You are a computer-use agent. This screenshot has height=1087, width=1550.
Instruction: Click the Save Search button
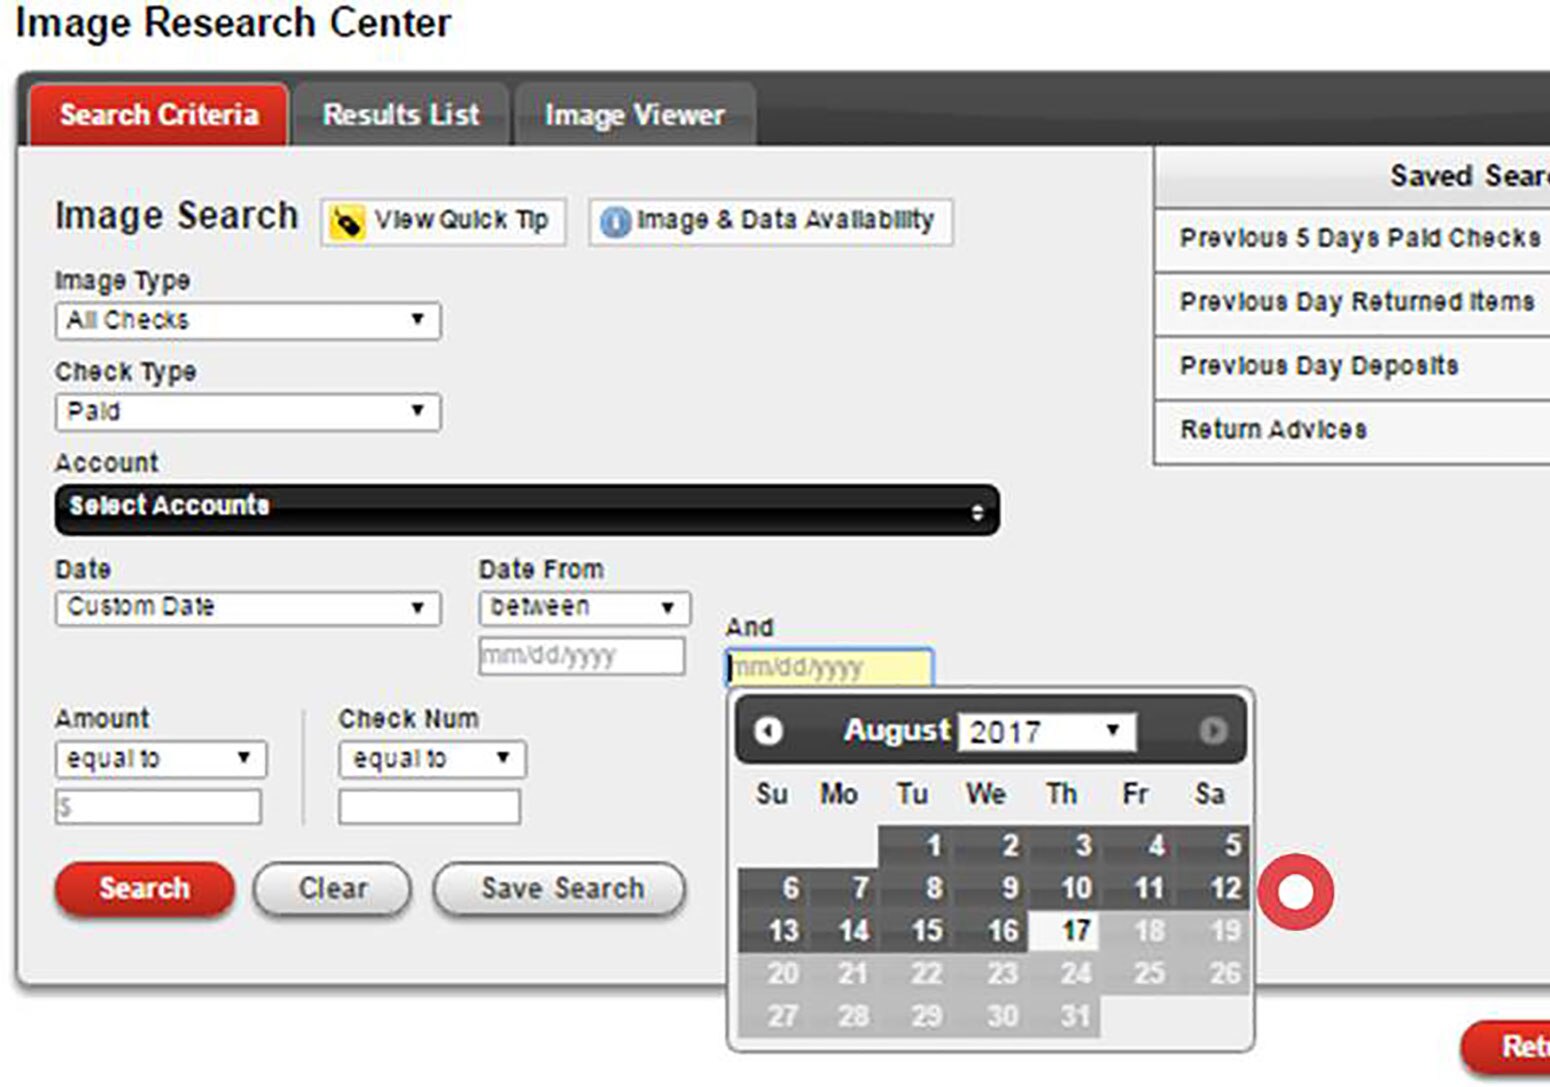(x=559, y=888)
